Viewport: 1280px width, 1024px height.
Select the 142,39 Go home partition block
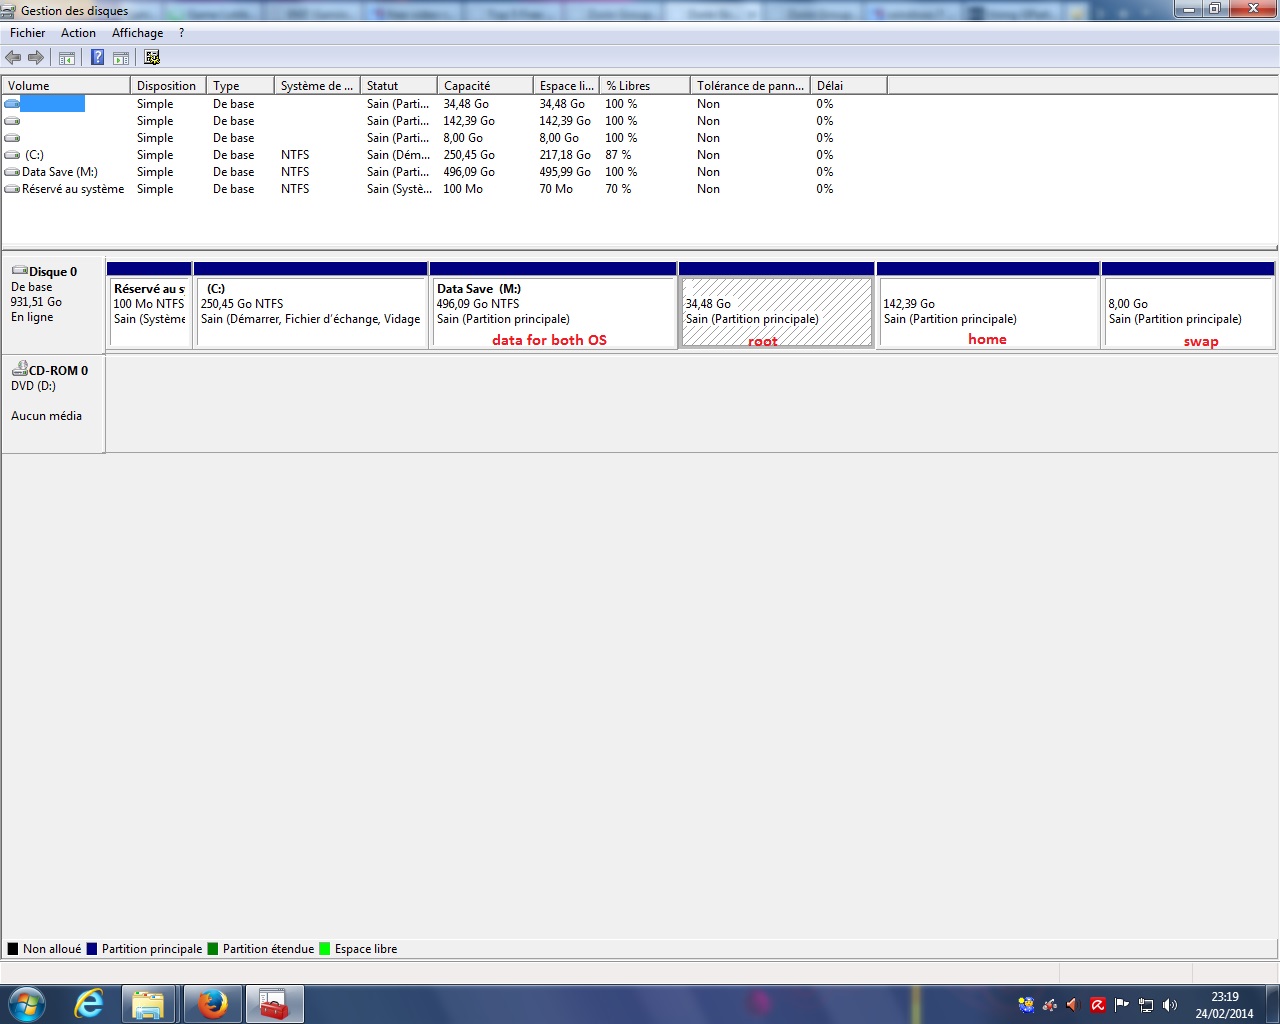[987, 312]
